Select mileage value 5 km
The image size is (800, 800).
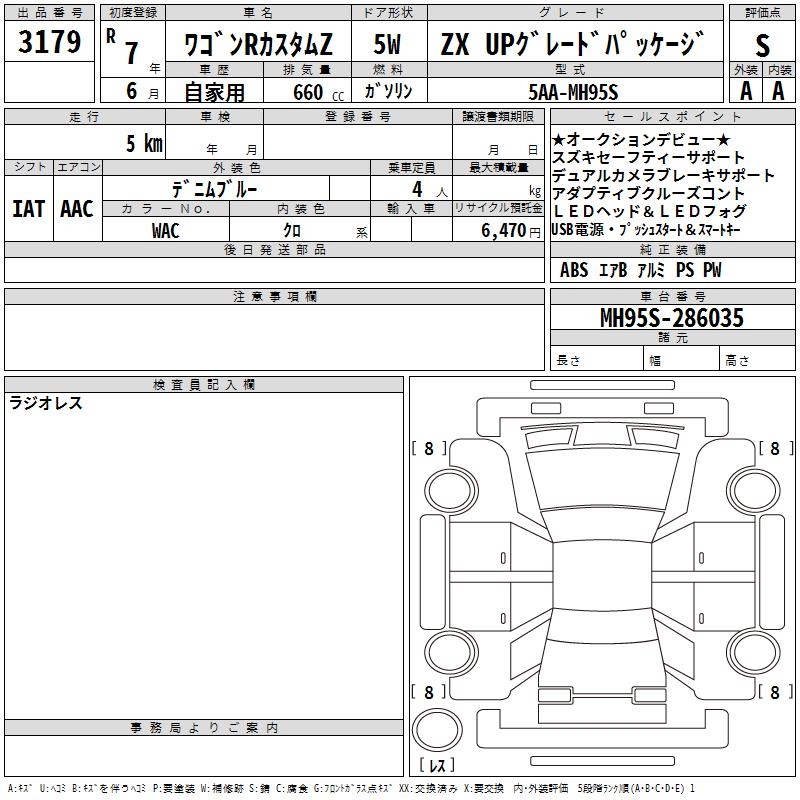[x=144, y=143]
